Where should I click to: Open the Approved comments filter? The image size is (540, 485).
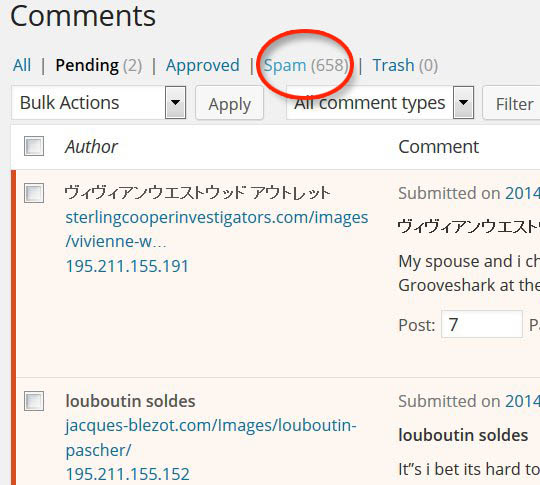202,65
